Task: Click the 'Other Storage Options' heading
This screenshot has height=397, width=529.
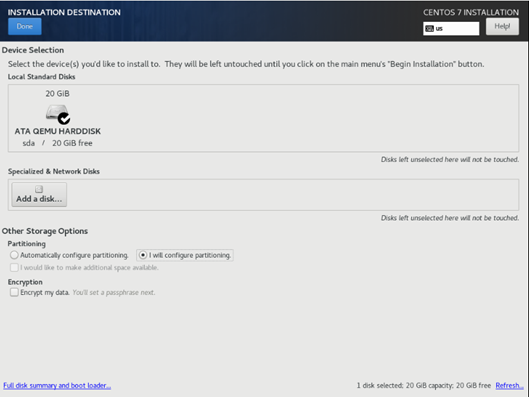Action: coord(45,231)
